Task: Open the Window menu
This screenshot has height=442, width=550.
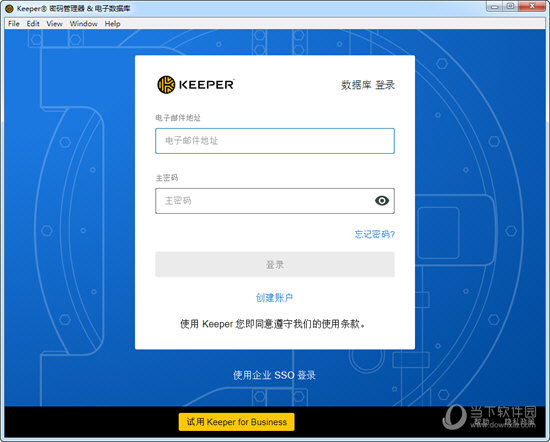Action: click(x=83, y=24)
